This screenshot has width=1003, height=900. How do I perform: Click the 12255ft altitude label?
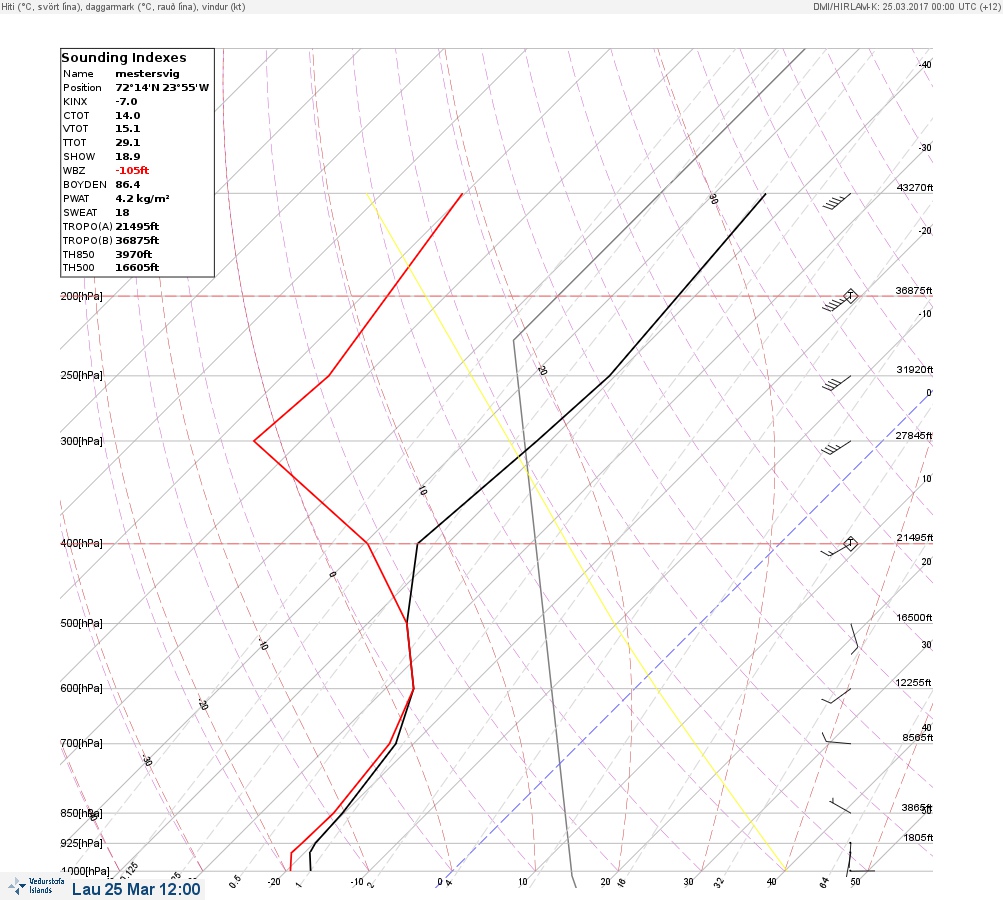(913, 683)
